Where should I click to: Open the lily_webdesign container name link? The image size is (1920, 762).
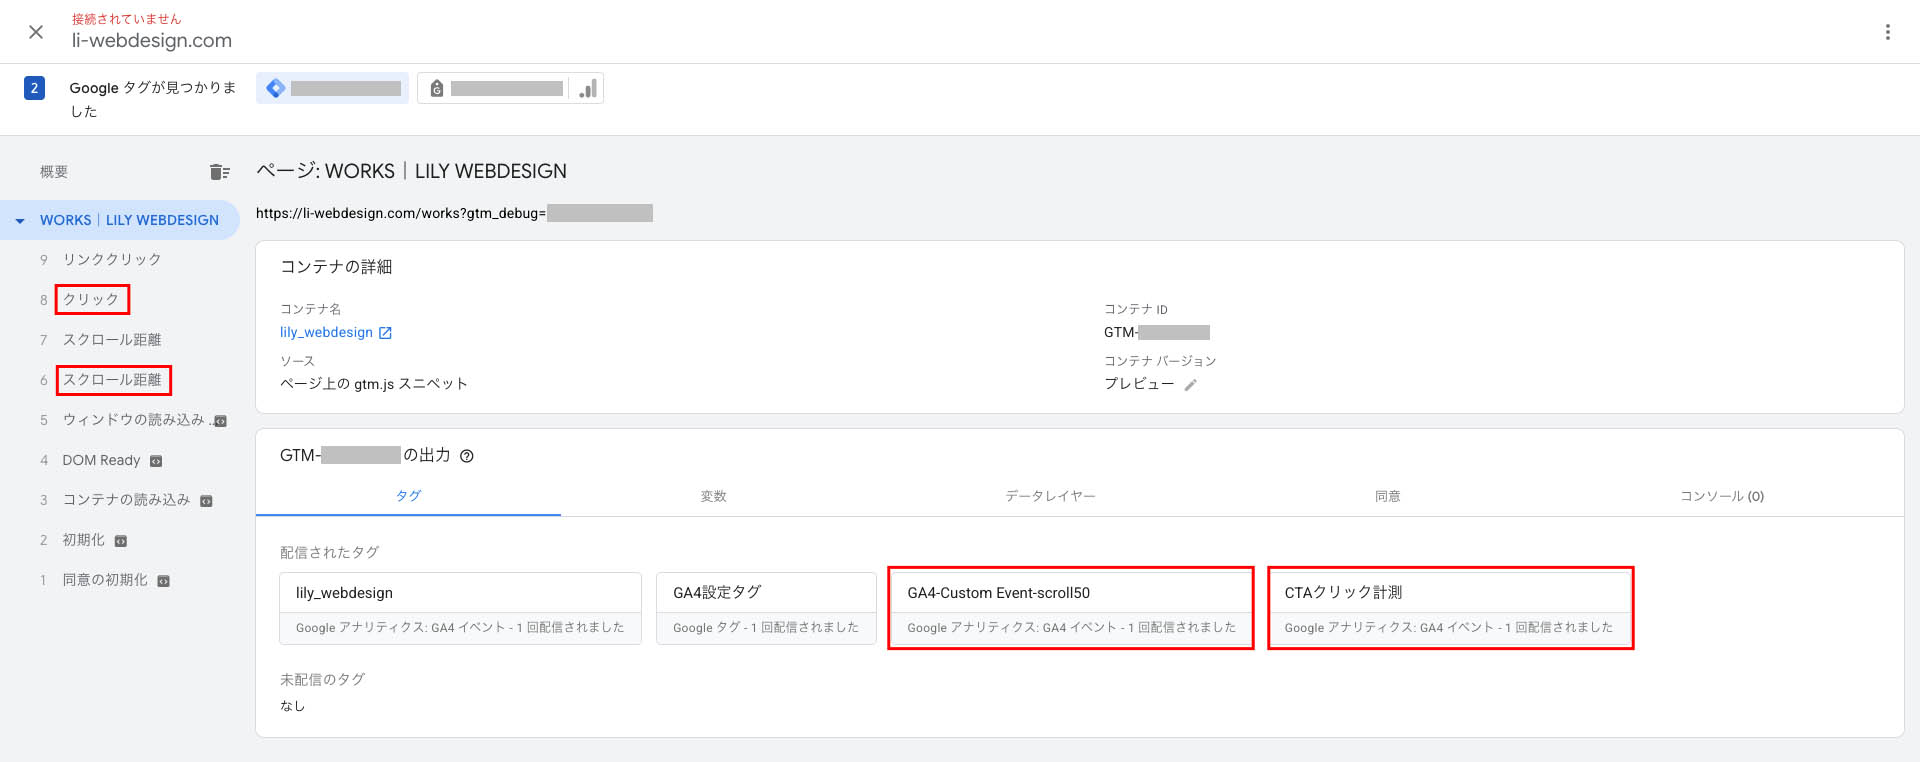click(x=326, y=333)
